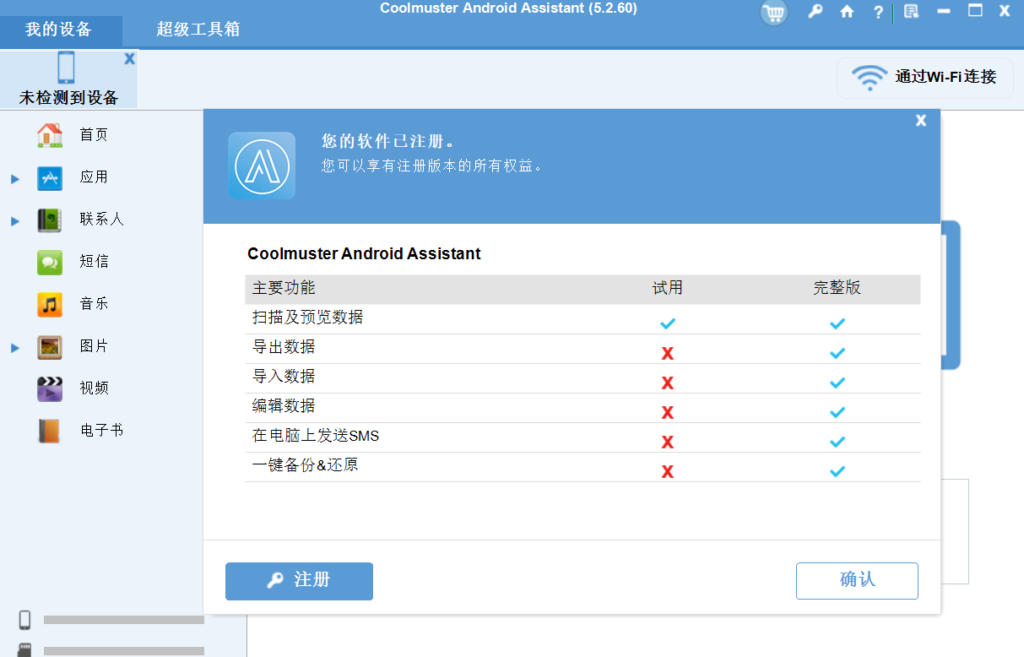Click the phone storage progress bar
This screenshot has width=1024, height=657.
pyautogui.click(x=124, y=620)
